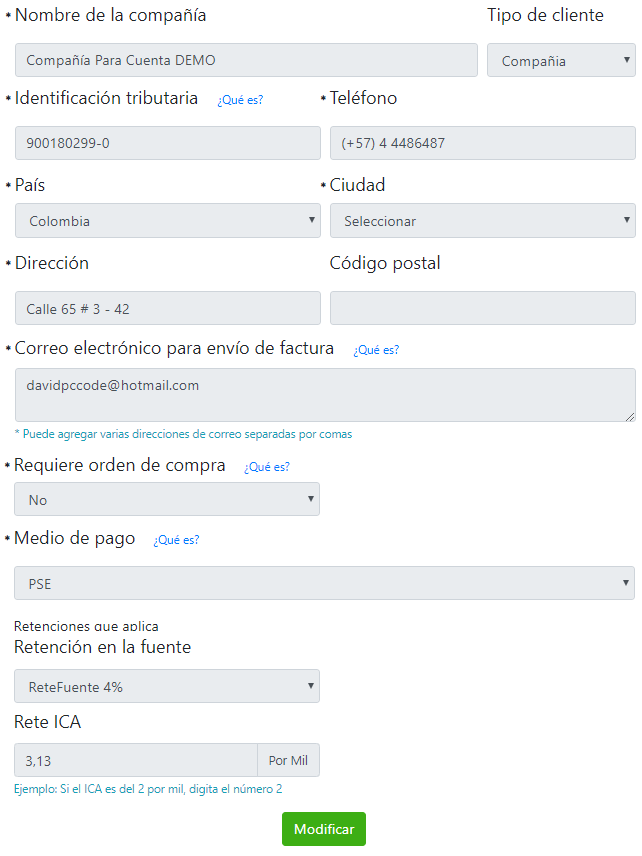This screenshot has height=856, width=642.
Task: Click ¿Qué es? next to Correo electrónico
Action: tap(376, 350)
